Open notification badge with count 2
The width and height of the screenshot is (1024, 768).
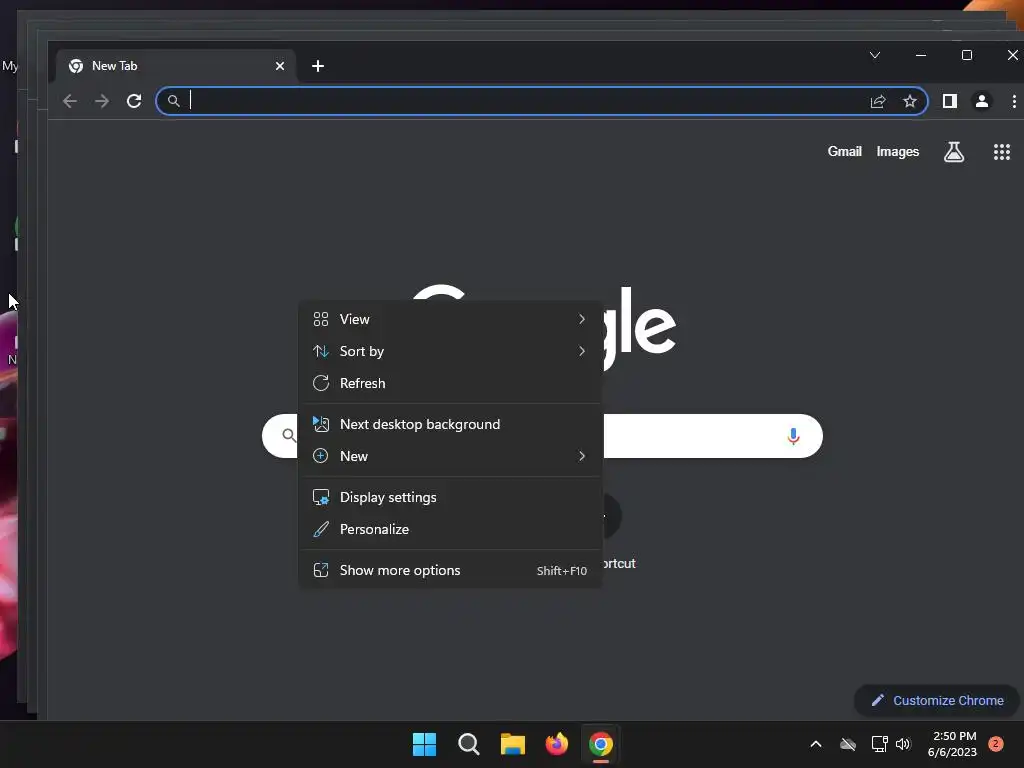coord(996,744)
